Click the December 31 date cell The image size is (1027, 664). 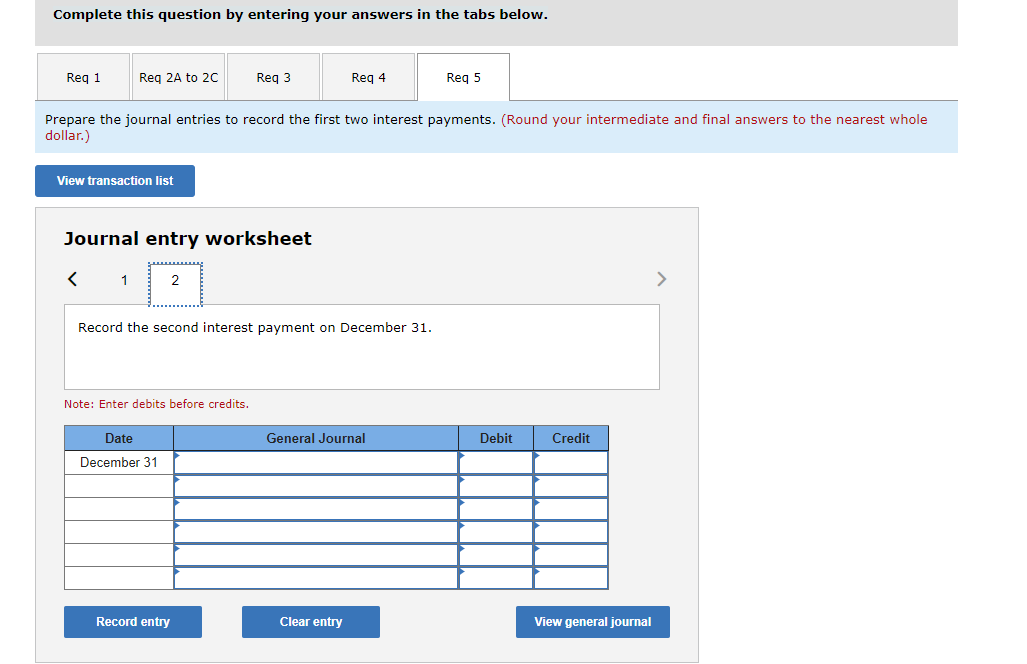pyautogui.click(x=119, y=462)
